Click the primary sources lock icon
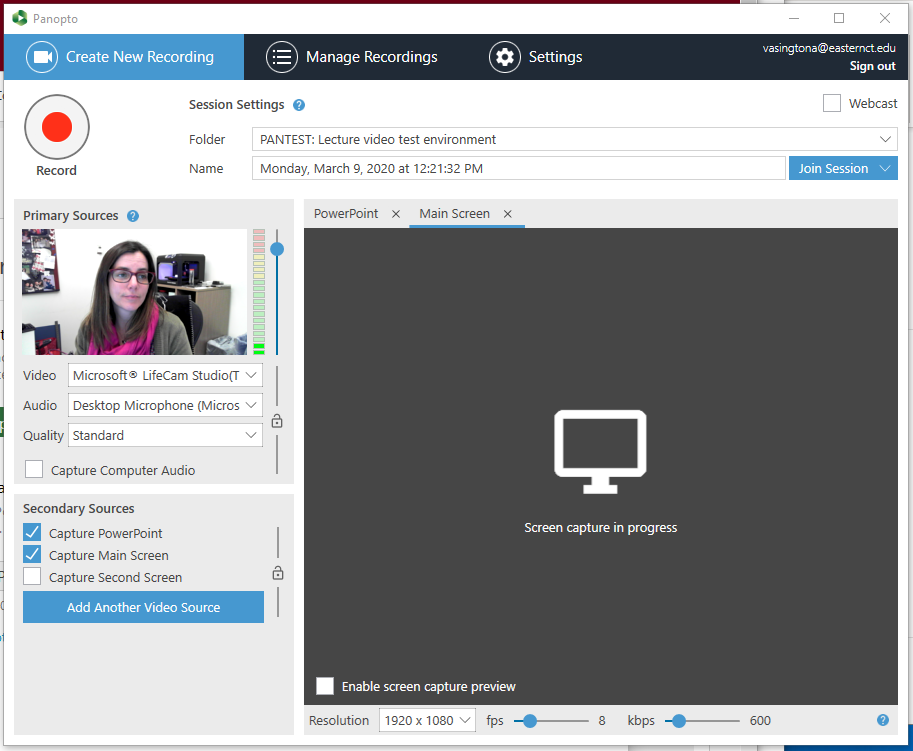 pos(277,421)
